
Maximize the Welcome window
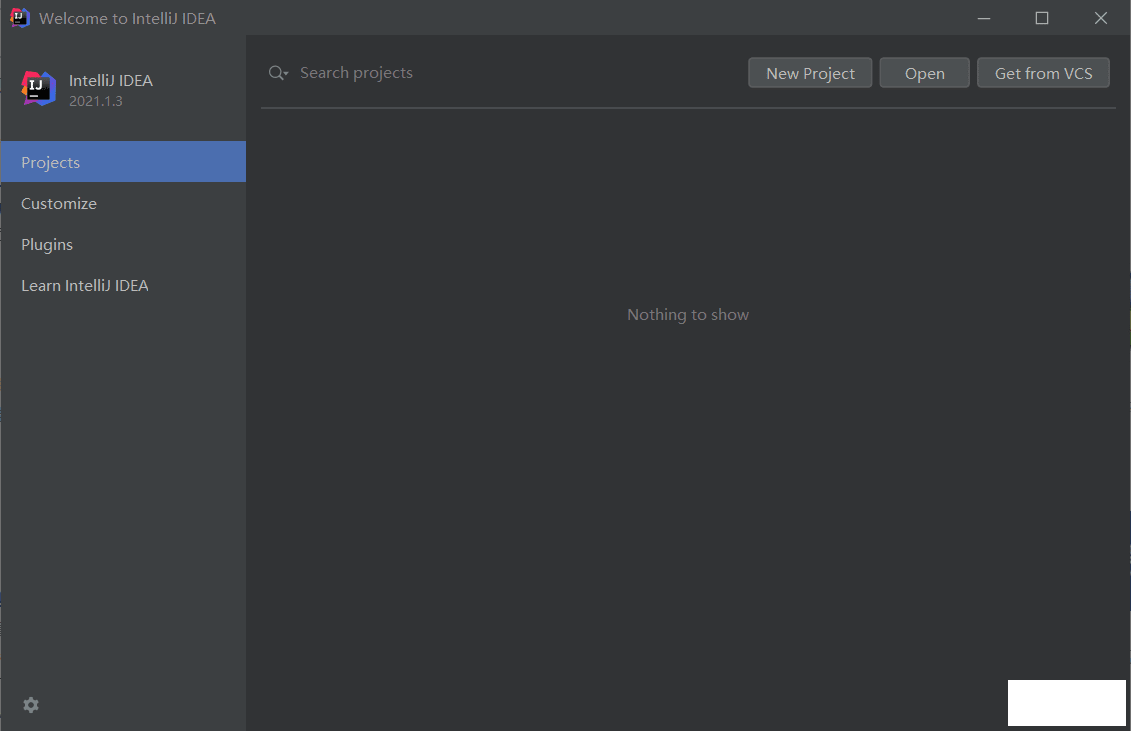point(1041,18)
